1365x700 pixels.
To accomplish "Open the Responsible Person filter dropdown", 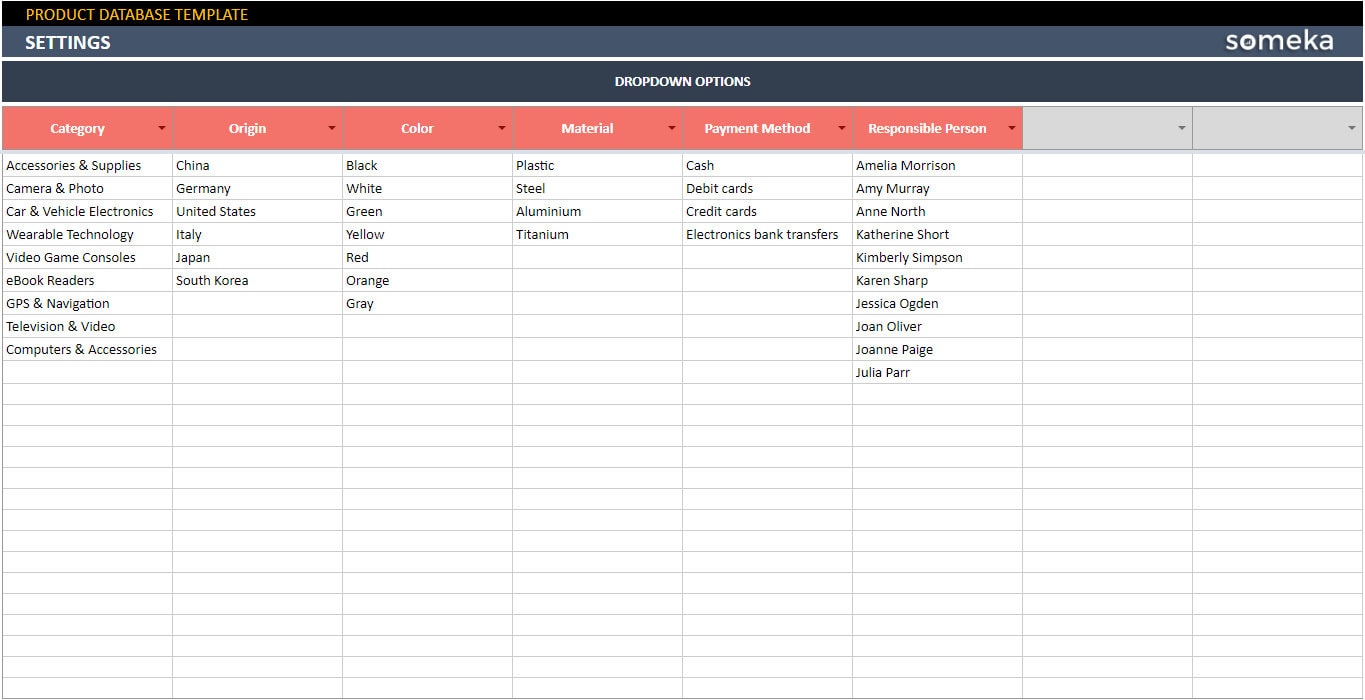I will pyautogui.click(x=1011, y=128).
